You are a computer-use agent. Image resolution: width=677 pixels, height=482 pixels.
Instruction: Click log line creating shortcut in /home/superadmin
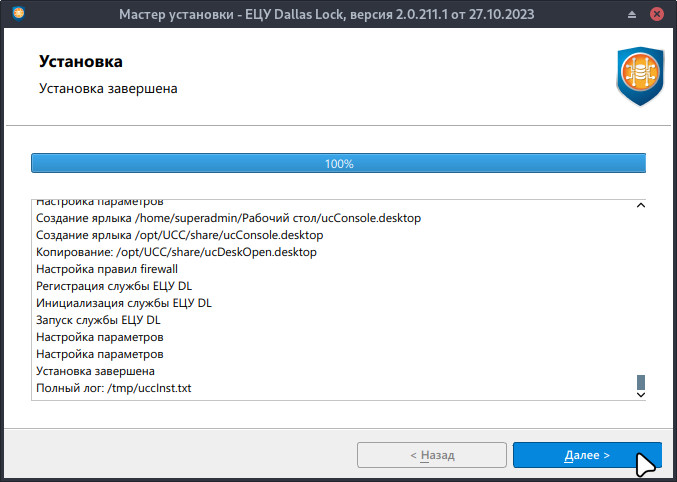228,218
